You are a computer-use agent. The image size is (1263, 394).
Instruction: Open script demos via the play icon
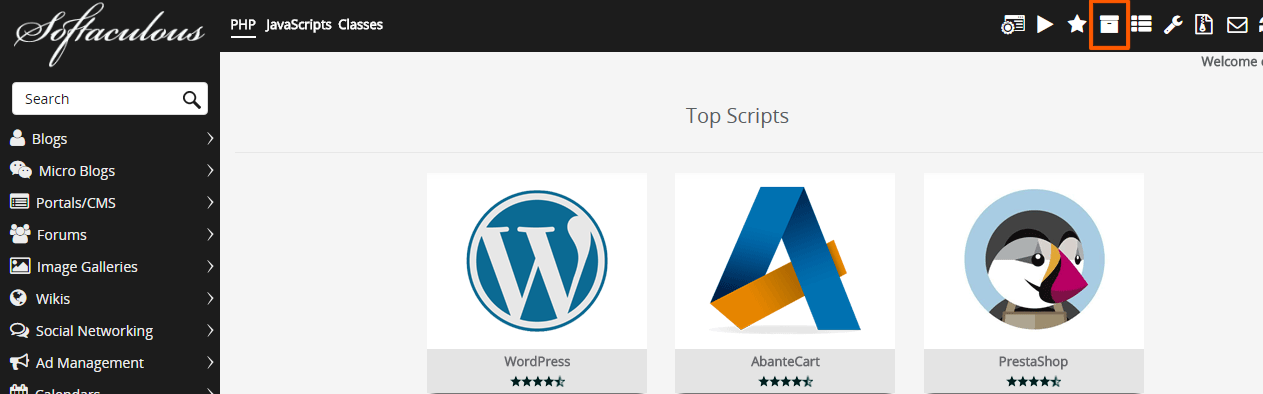[1045, 25]
